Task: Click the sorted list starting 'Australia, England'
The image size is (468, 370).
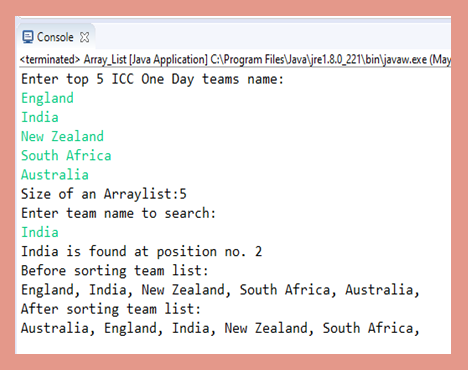Action: click(220, 328)
